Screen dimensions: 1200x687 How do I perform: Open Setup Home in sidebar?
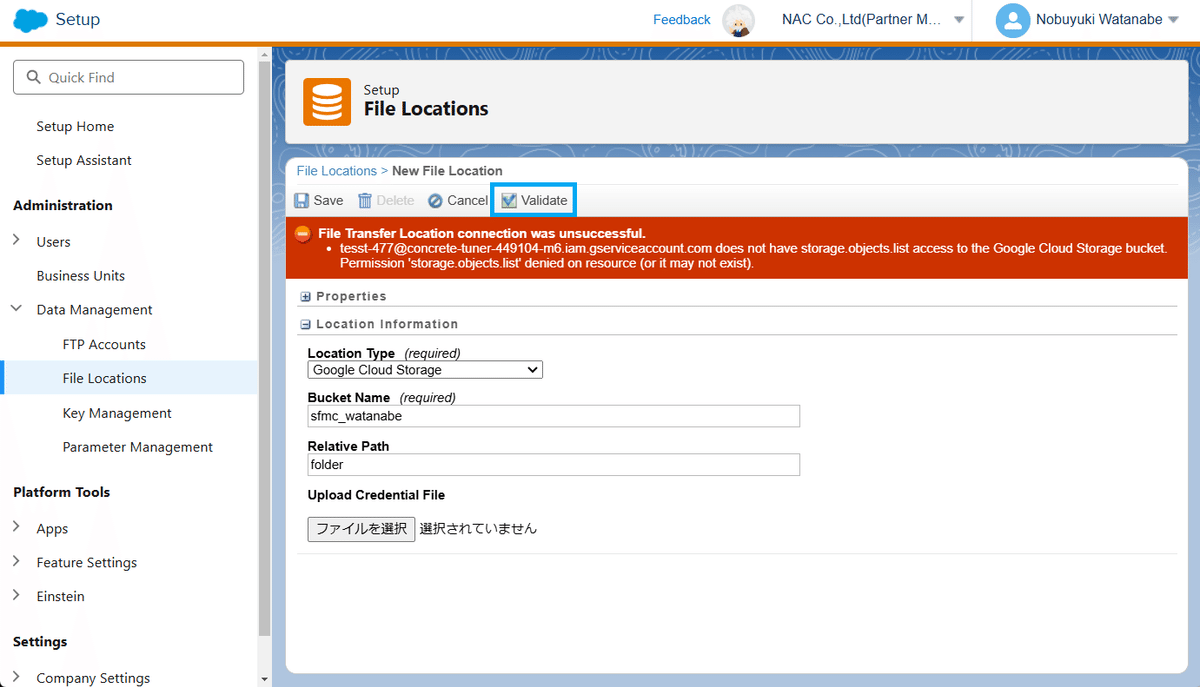click(75, 126)
